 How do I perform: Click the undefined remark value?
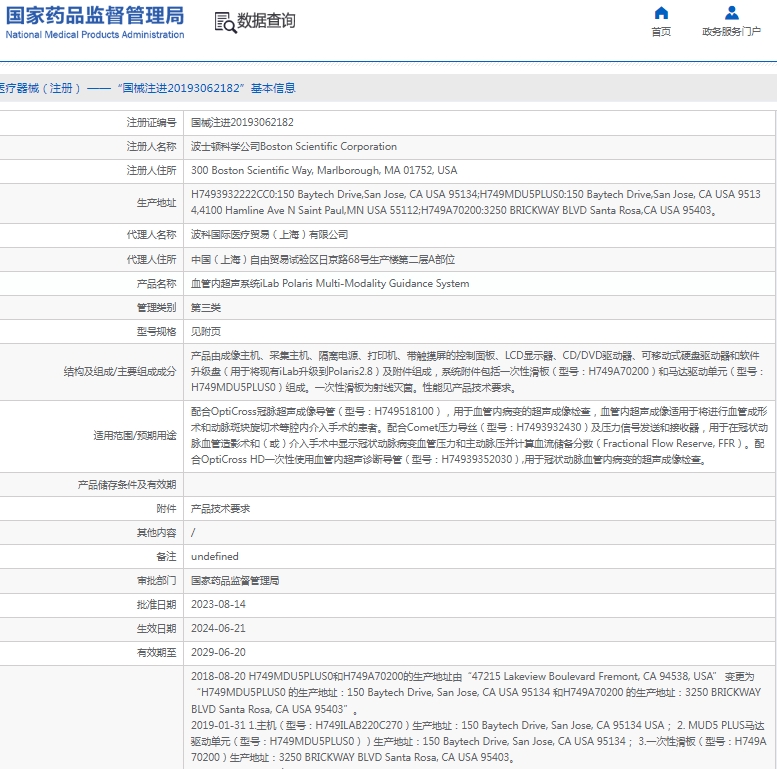pos(215,556)
